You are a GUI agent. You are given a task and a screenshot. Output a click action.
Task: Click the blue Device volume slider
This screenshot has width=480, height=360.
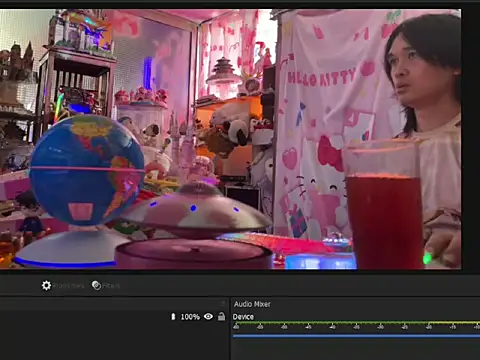(x=356, y=336)
